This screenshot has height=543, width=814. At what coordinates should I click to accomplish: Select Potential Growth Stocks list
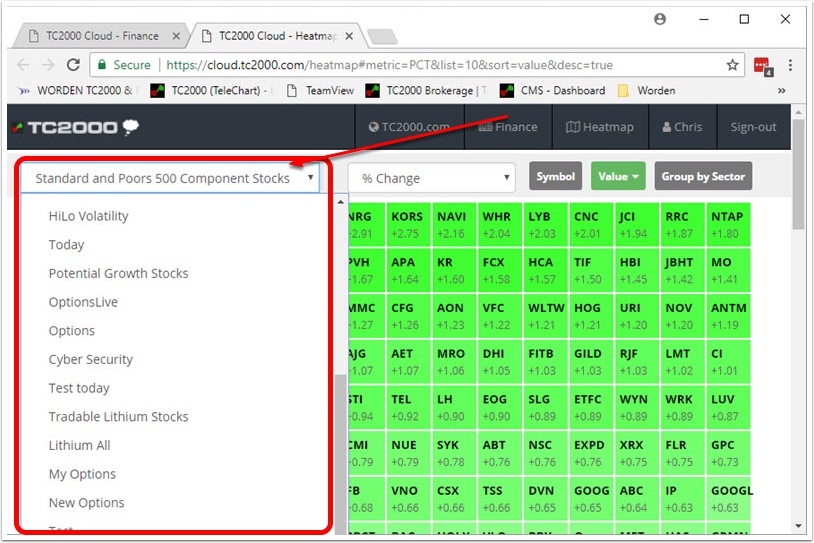pyautogui.click(x=118, y=273)
